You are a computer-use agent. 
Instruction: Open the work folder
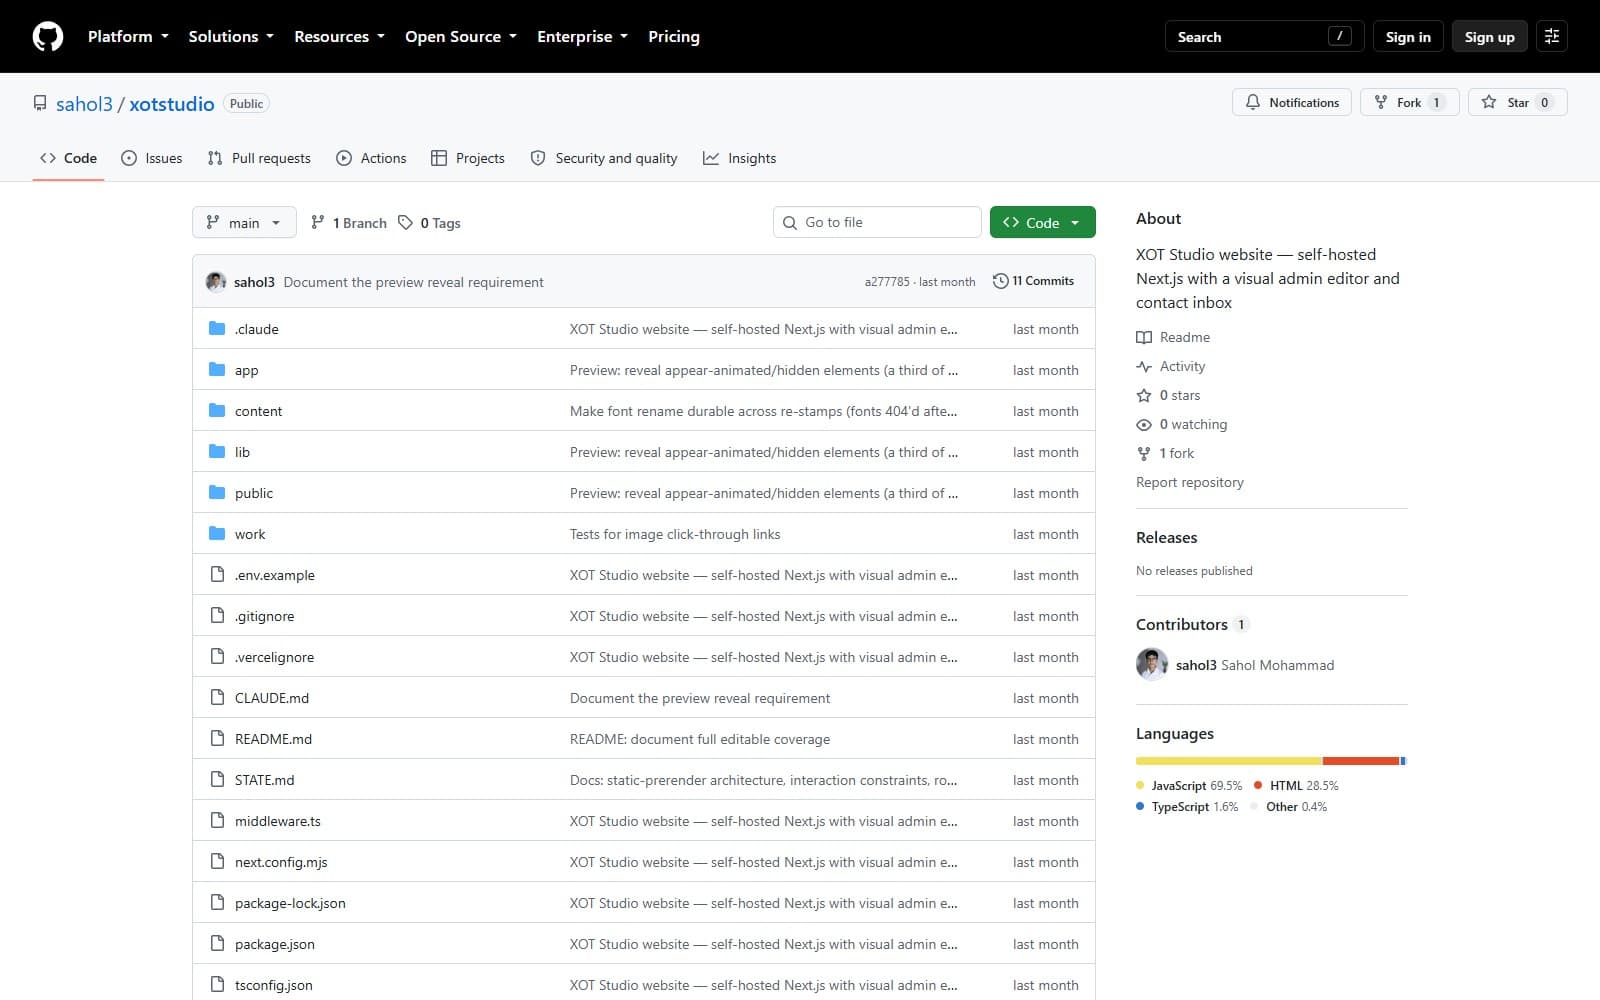tap(250, 534)
